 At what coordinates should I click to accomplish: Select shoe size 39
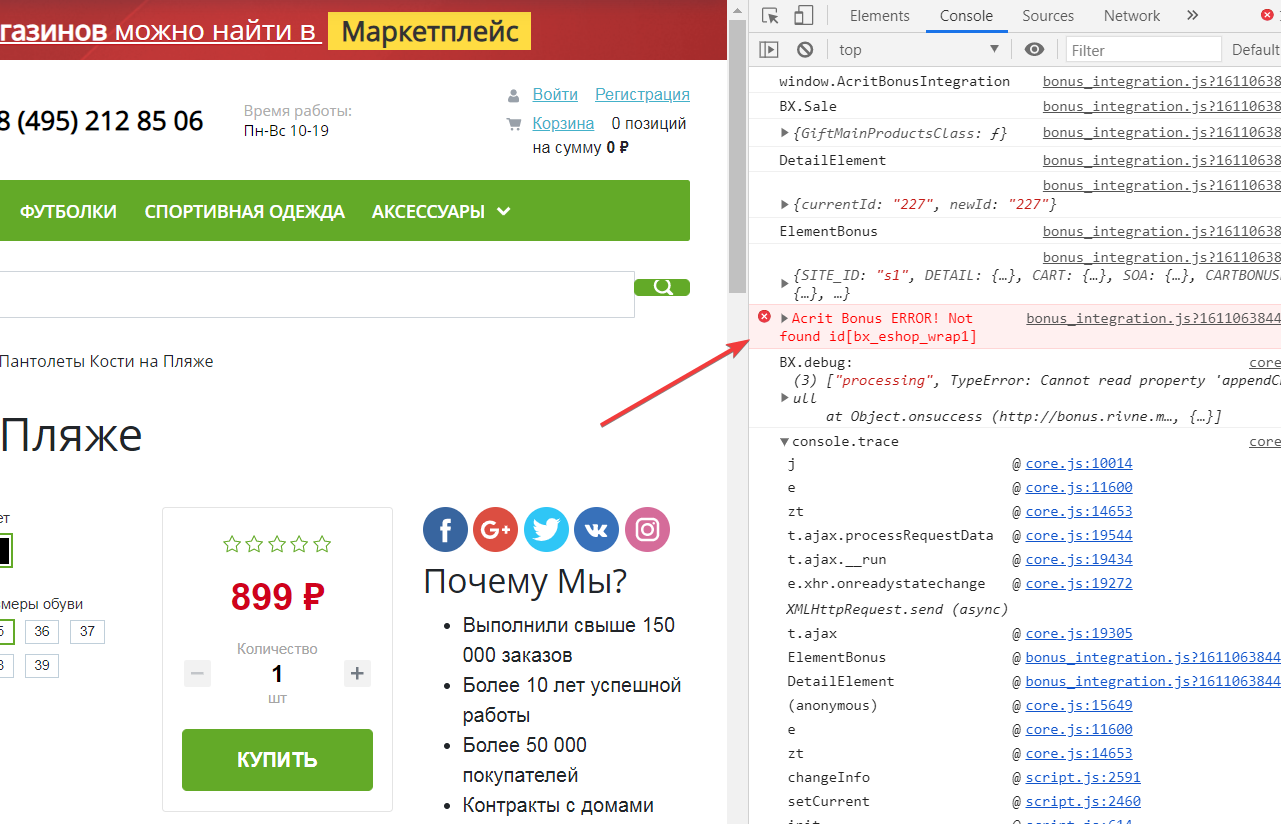click(42, 666)
